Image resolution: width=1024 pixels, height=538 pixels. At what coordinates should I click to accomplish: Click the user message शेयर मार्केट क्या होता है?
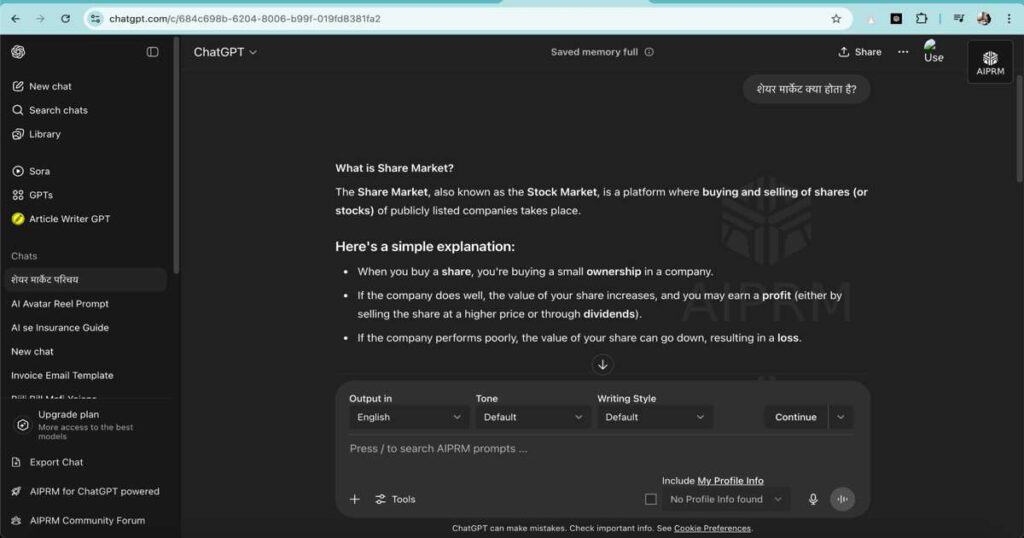pos(806,89)
